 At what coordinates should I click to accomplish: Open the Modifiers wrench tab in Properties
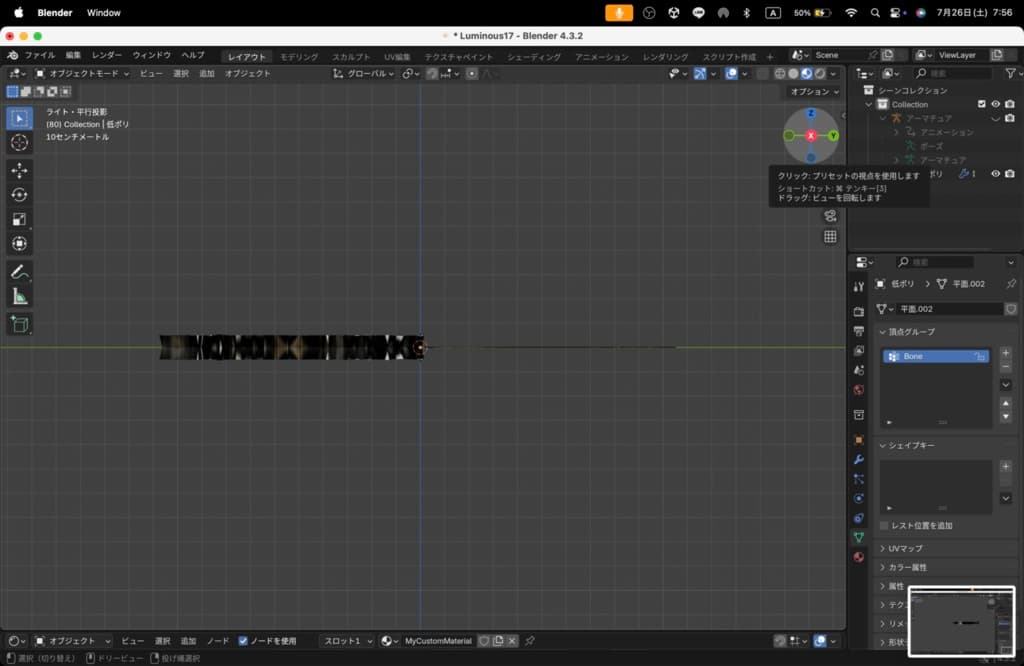(x=859, y=459)
